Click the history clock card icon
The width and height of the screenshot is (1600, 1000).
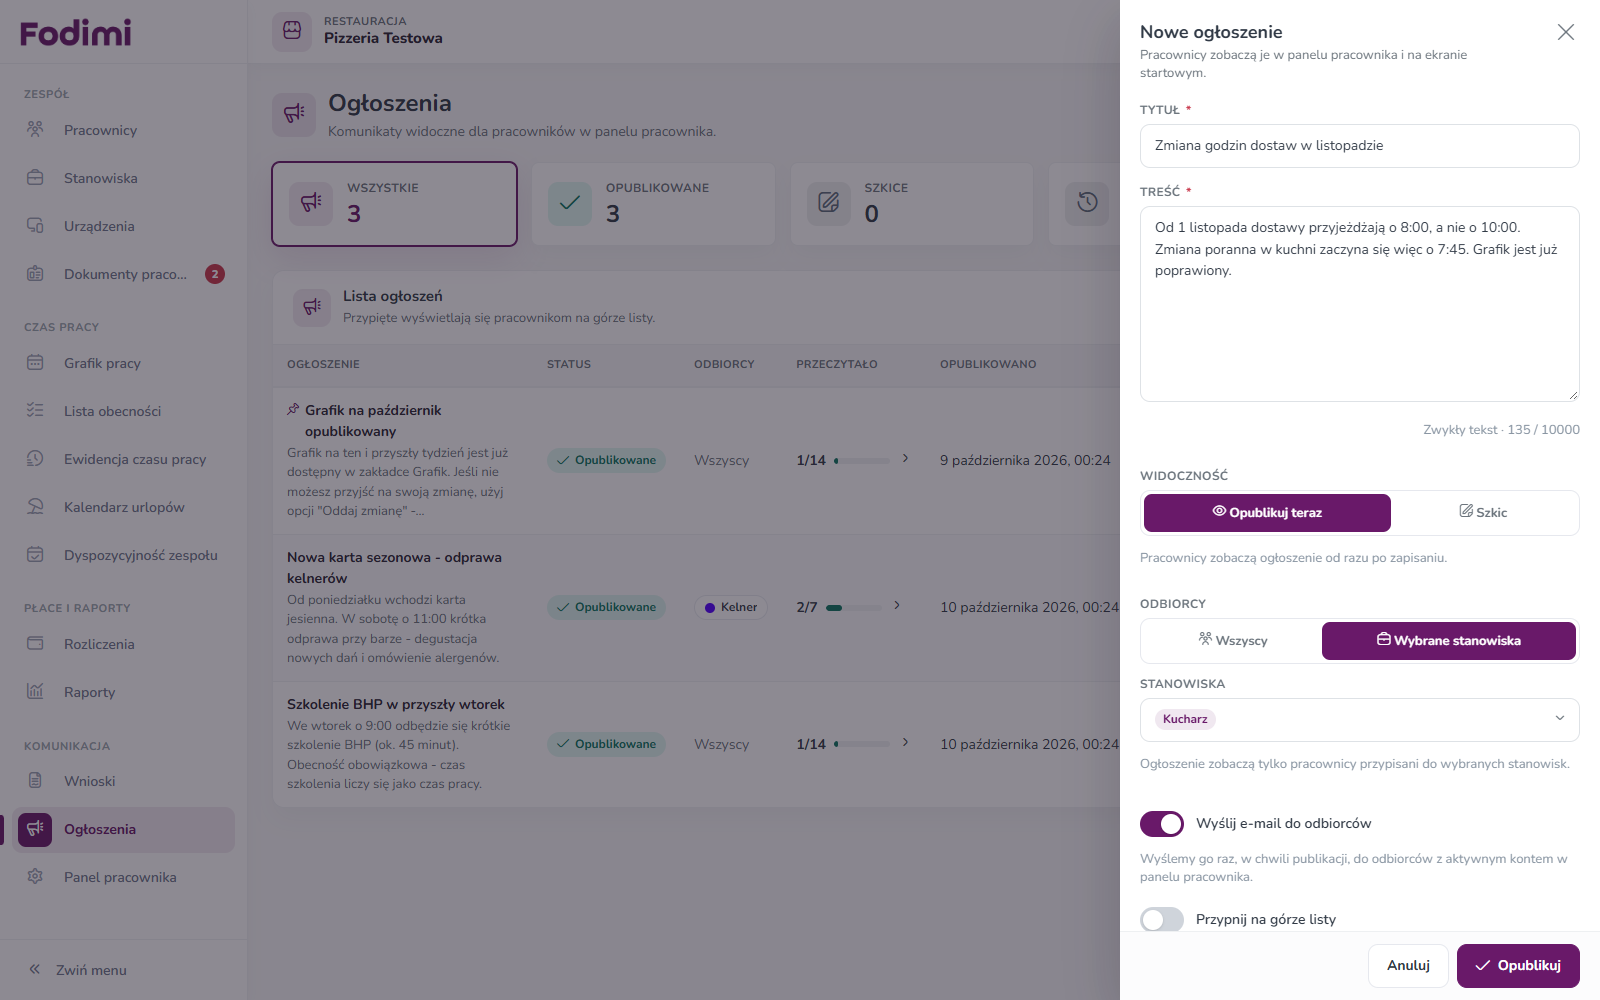point(1088,203)
